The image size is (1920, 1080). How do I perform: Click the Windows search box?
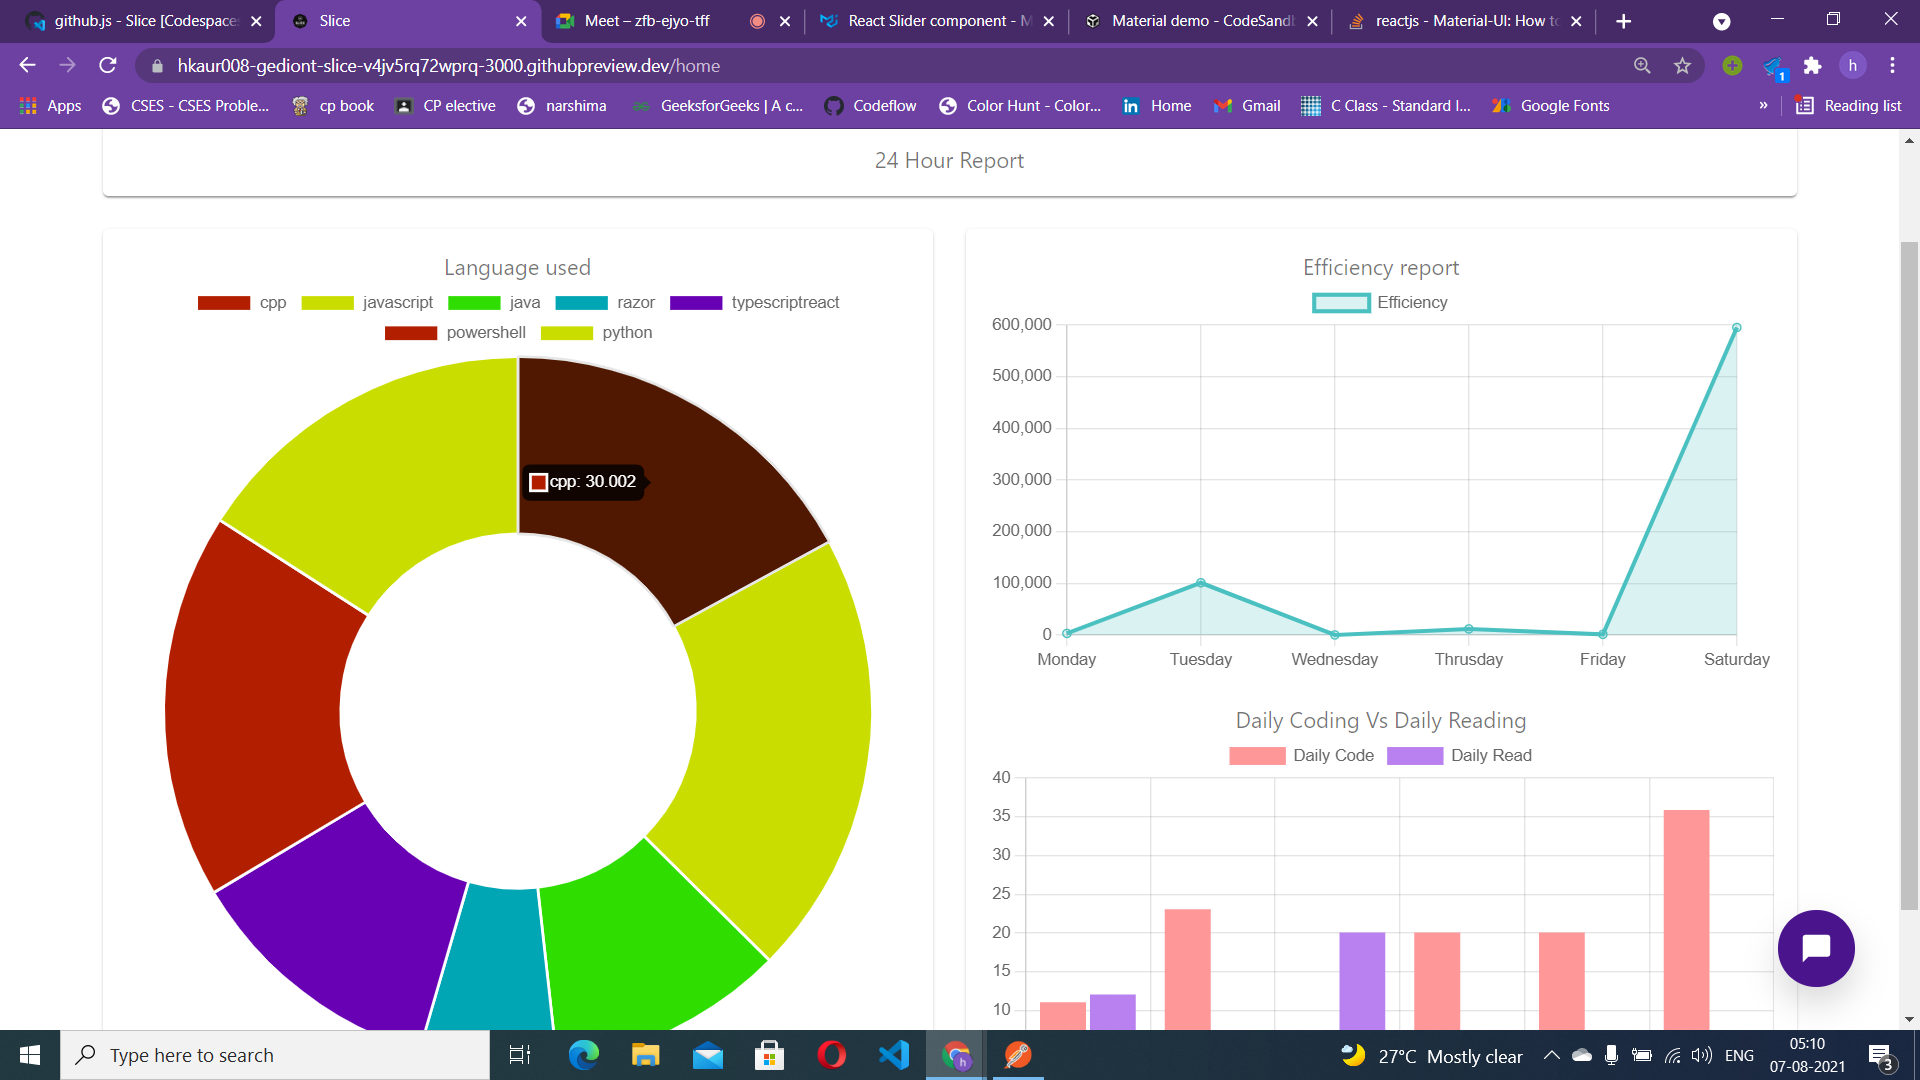275,1055
